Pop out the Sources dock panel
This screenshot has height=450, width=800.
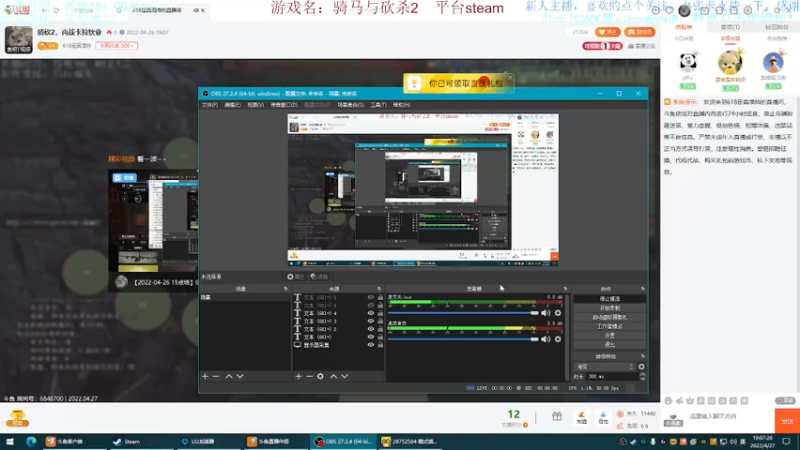[379, 289]
